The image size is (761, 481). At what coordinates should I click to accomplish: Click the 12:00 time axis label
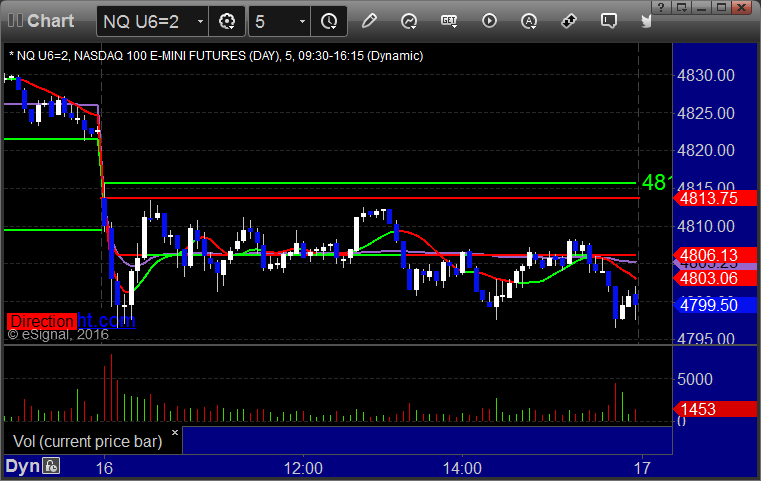pos(303,468)
